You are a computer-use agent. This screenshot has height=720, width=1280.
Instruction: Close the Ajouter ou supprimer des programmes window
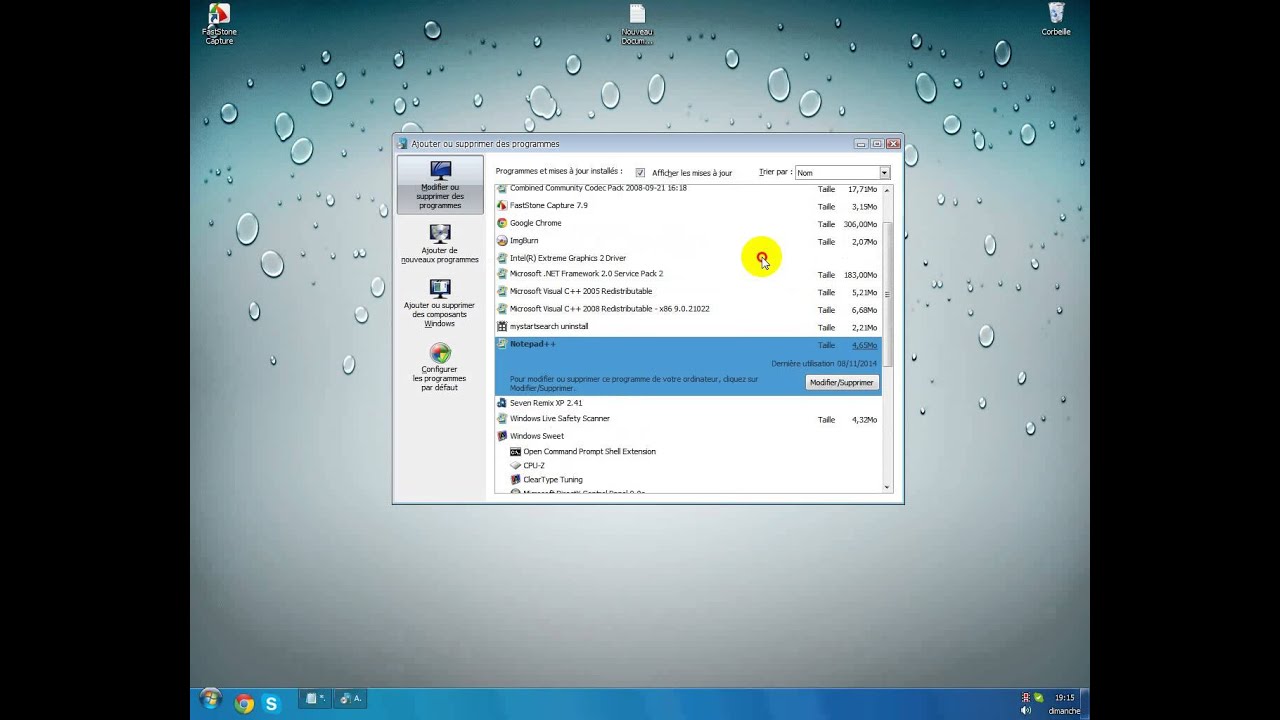(x=893, y=144)
